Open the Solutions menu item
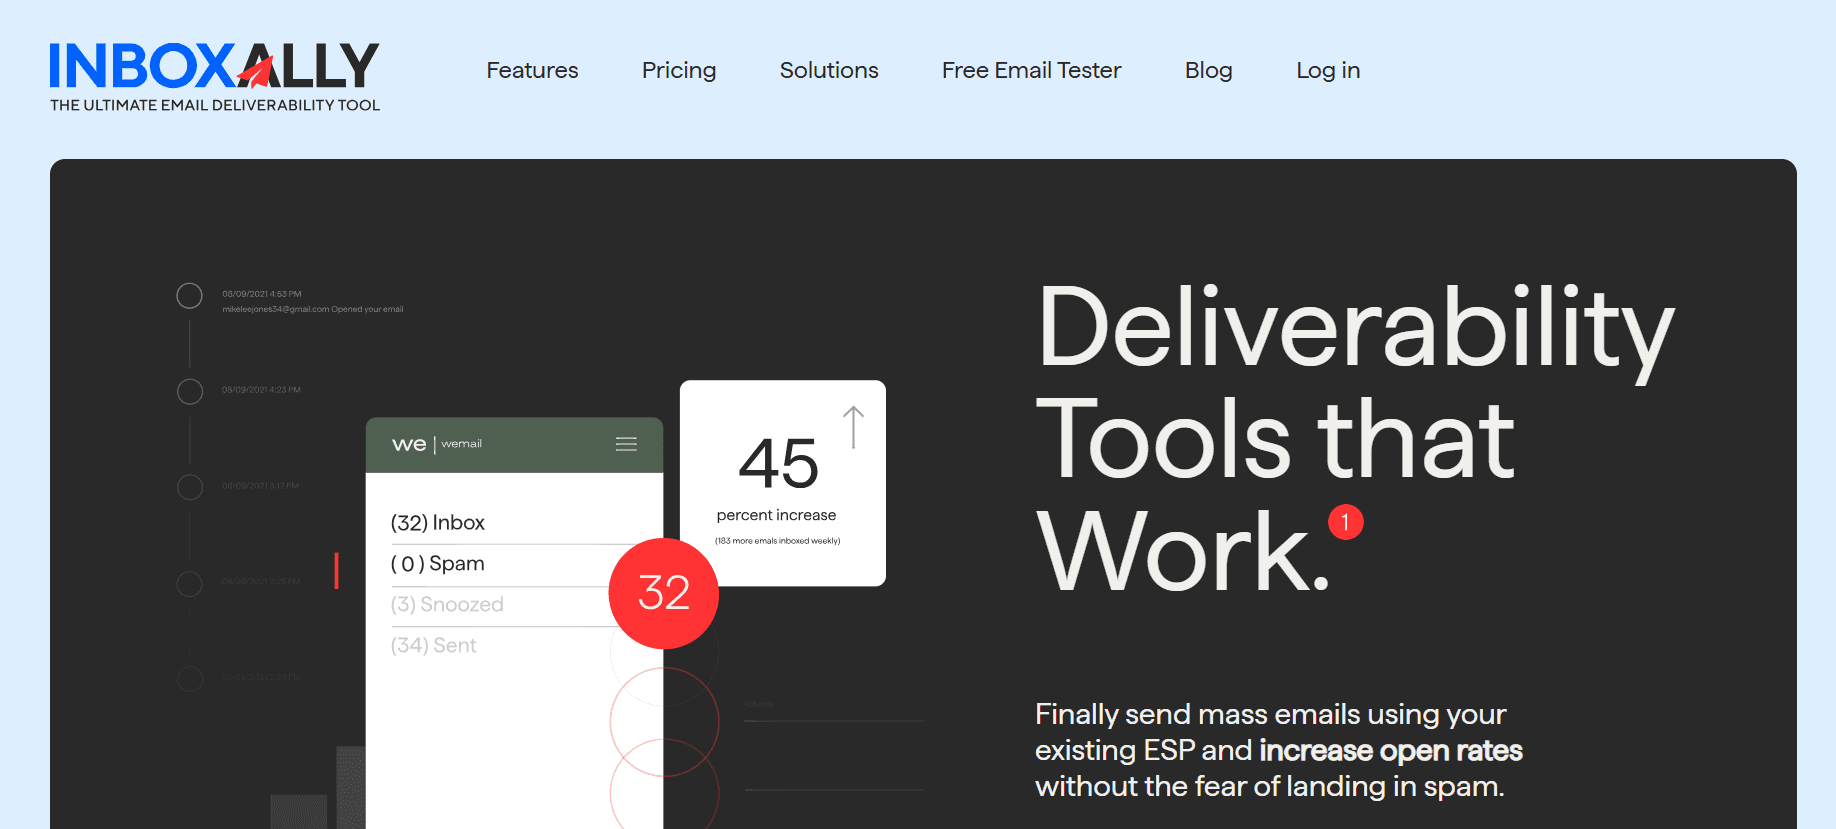1836x829 pixels. (x=829, y=70)
